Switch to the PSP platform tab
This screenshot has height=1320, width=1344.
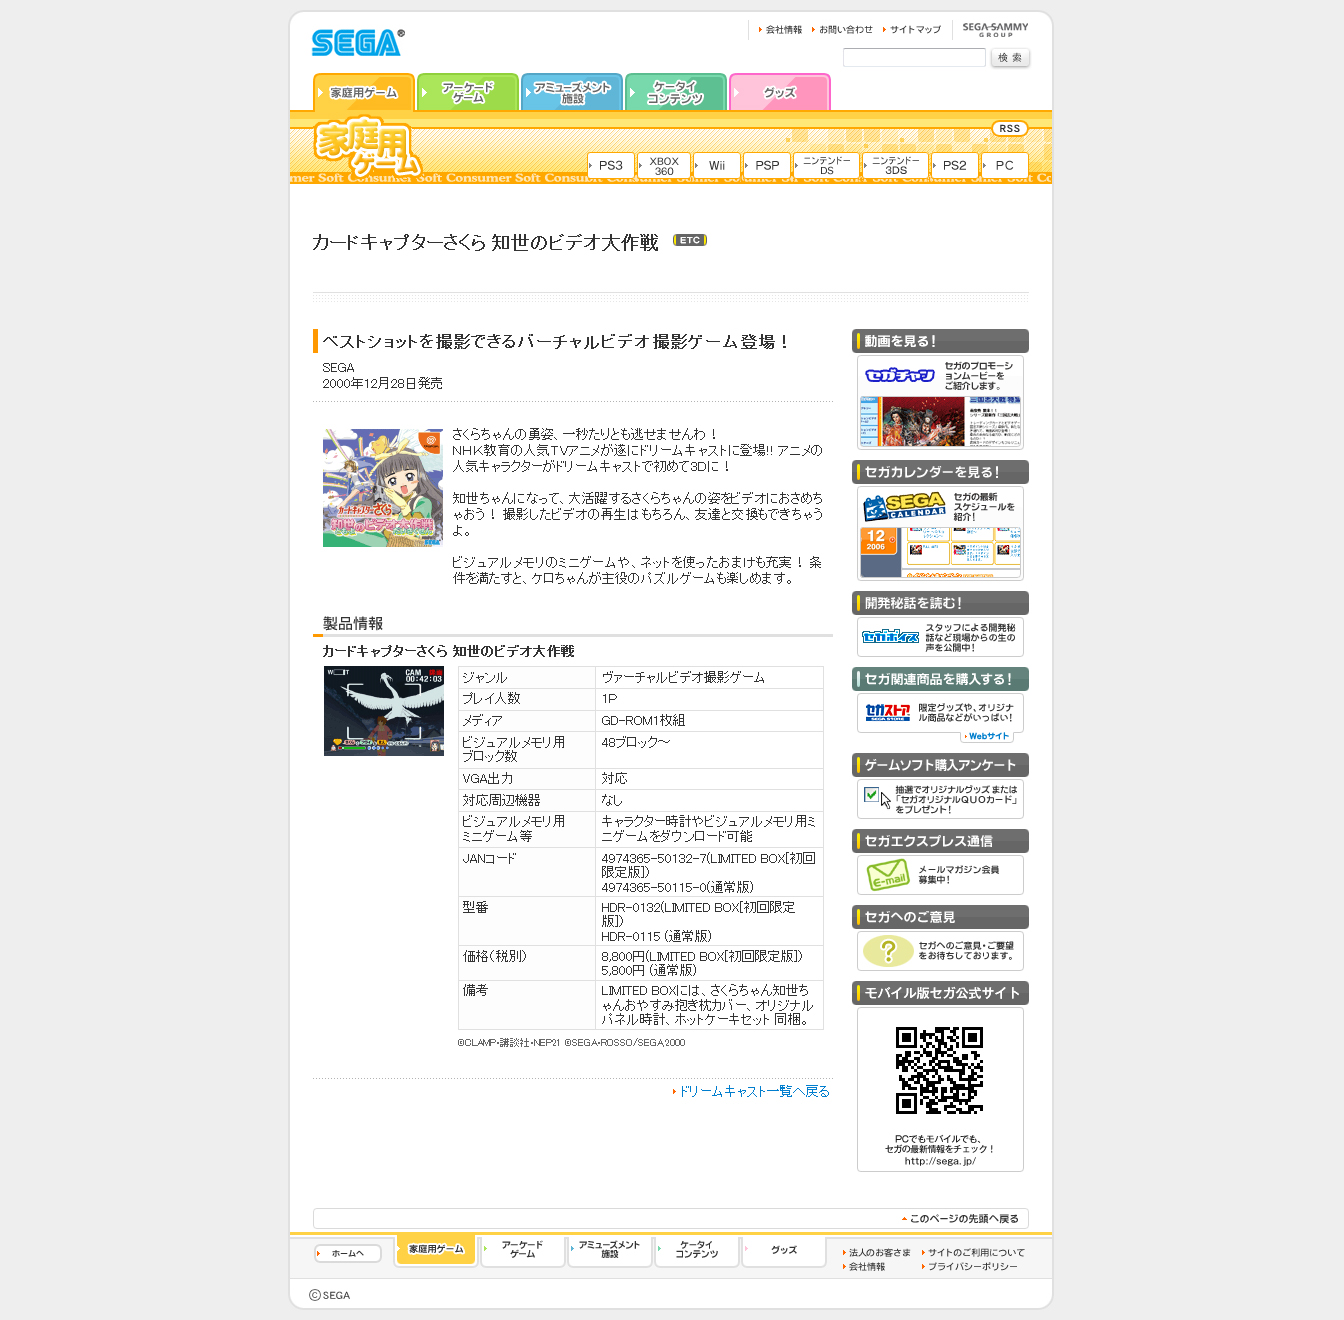point(767,165)
